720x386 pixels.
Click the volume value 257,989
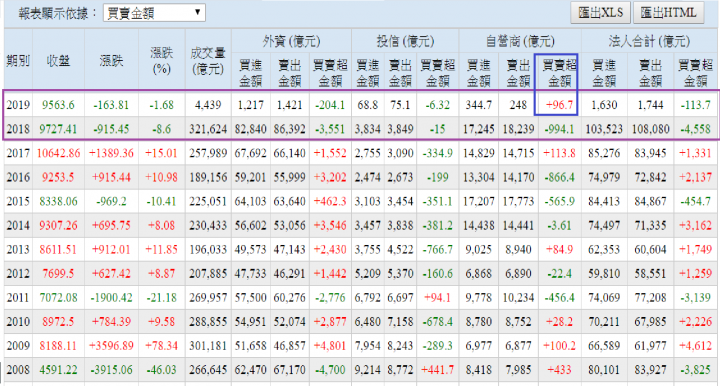coord(208,153)
